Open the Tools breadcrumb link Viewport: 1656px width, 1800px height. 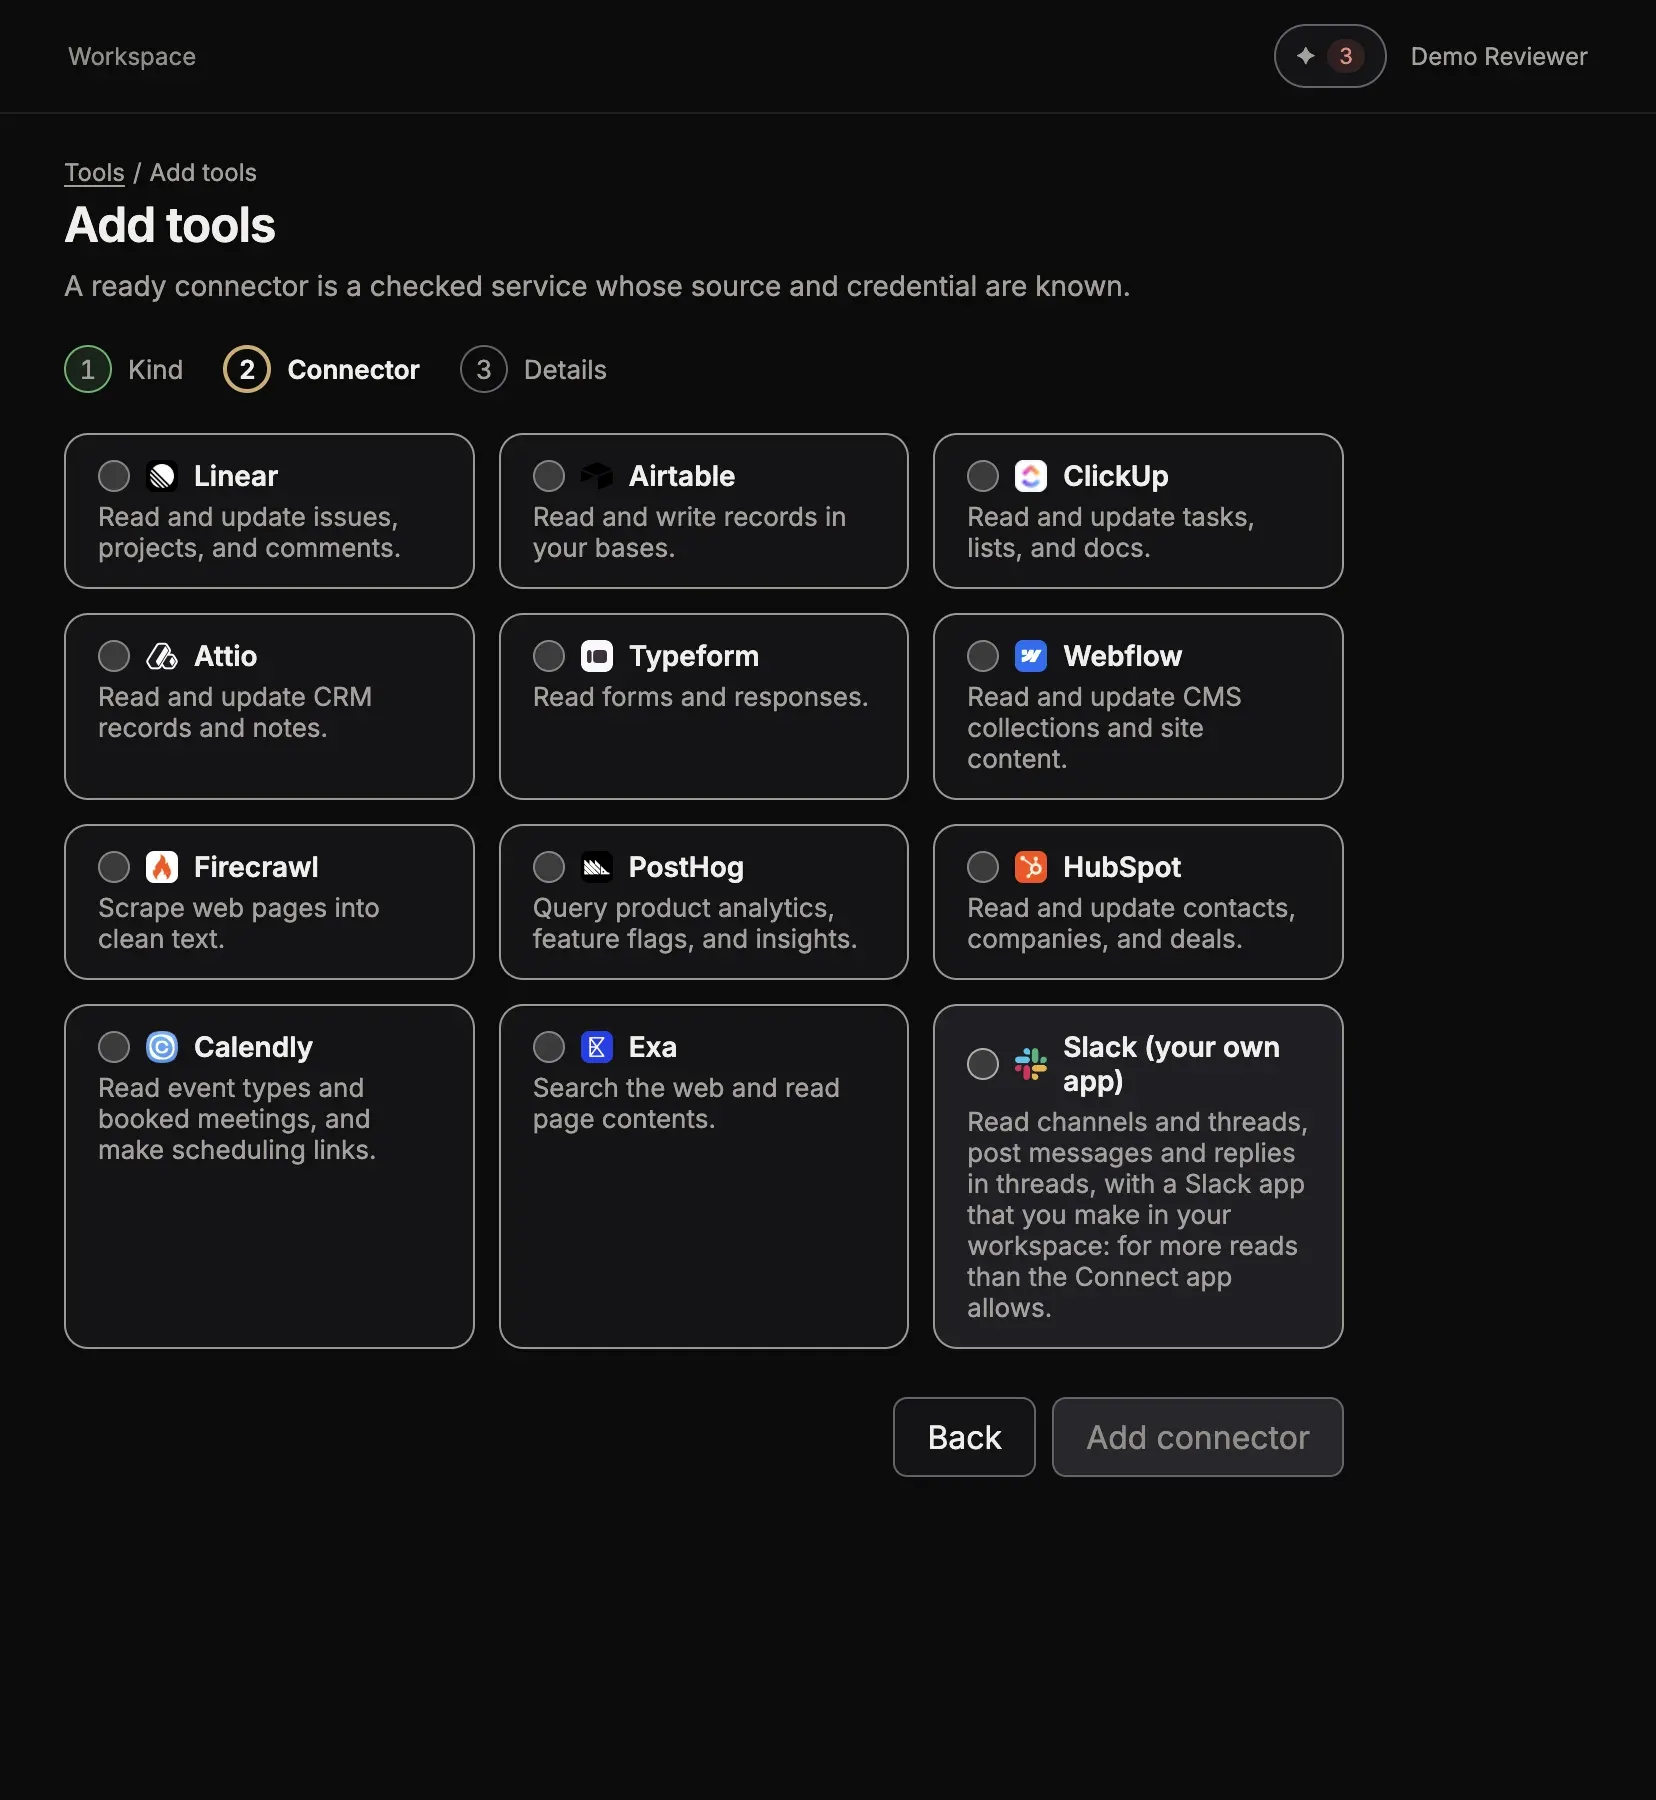coord(94,172)
